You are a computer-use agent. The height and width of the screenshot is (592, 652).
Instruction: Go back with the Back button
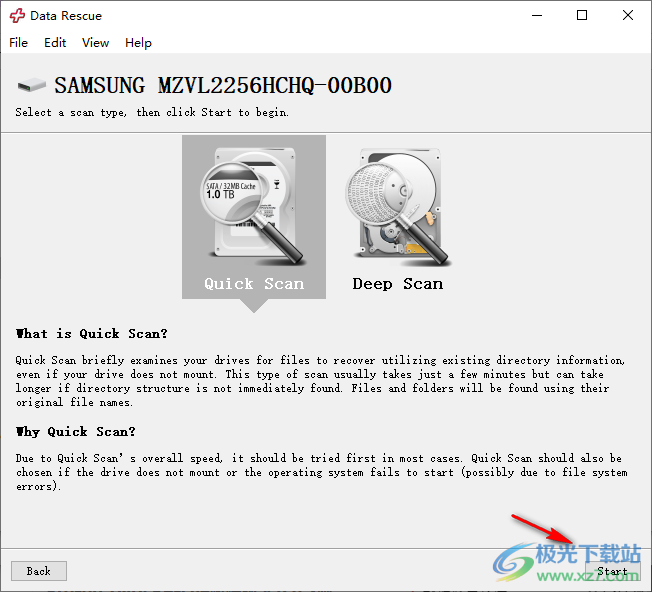click(x=39, y=571)
